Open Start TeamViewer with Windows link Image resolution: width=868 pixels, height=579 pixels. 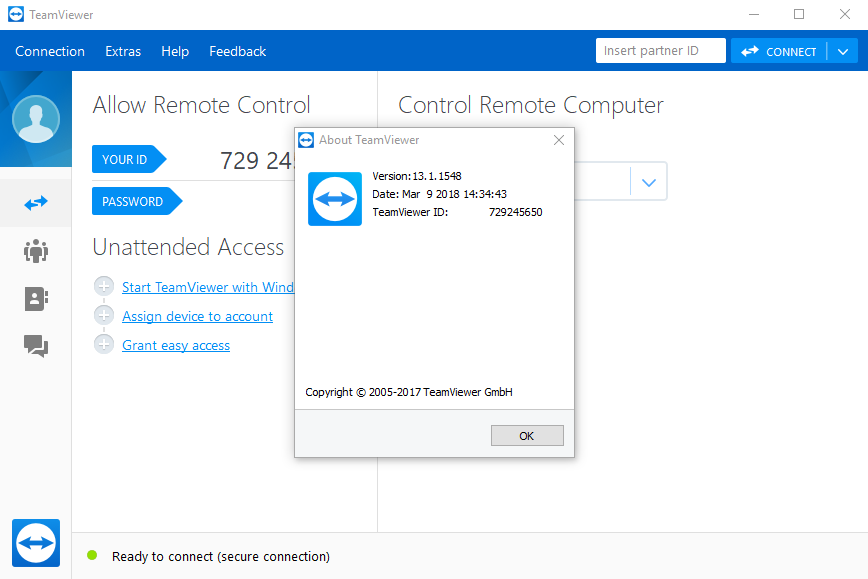pyautogui.click(x=208, y=287)
